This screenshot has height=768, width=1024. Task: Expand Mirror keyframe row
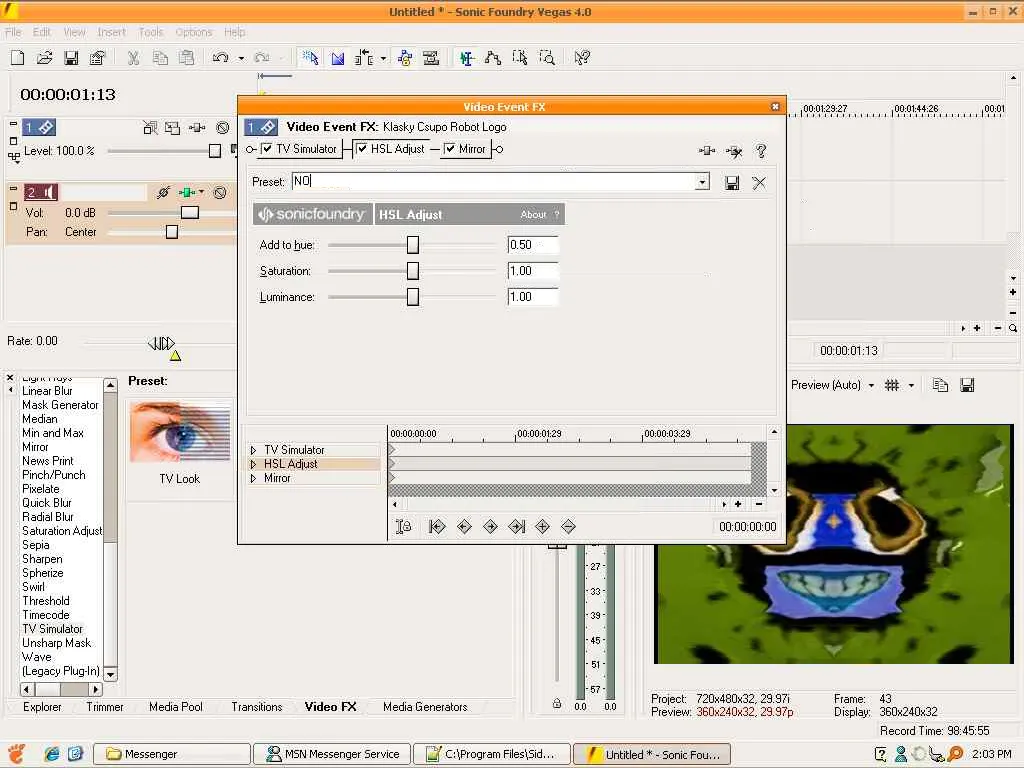coord(253,478)
